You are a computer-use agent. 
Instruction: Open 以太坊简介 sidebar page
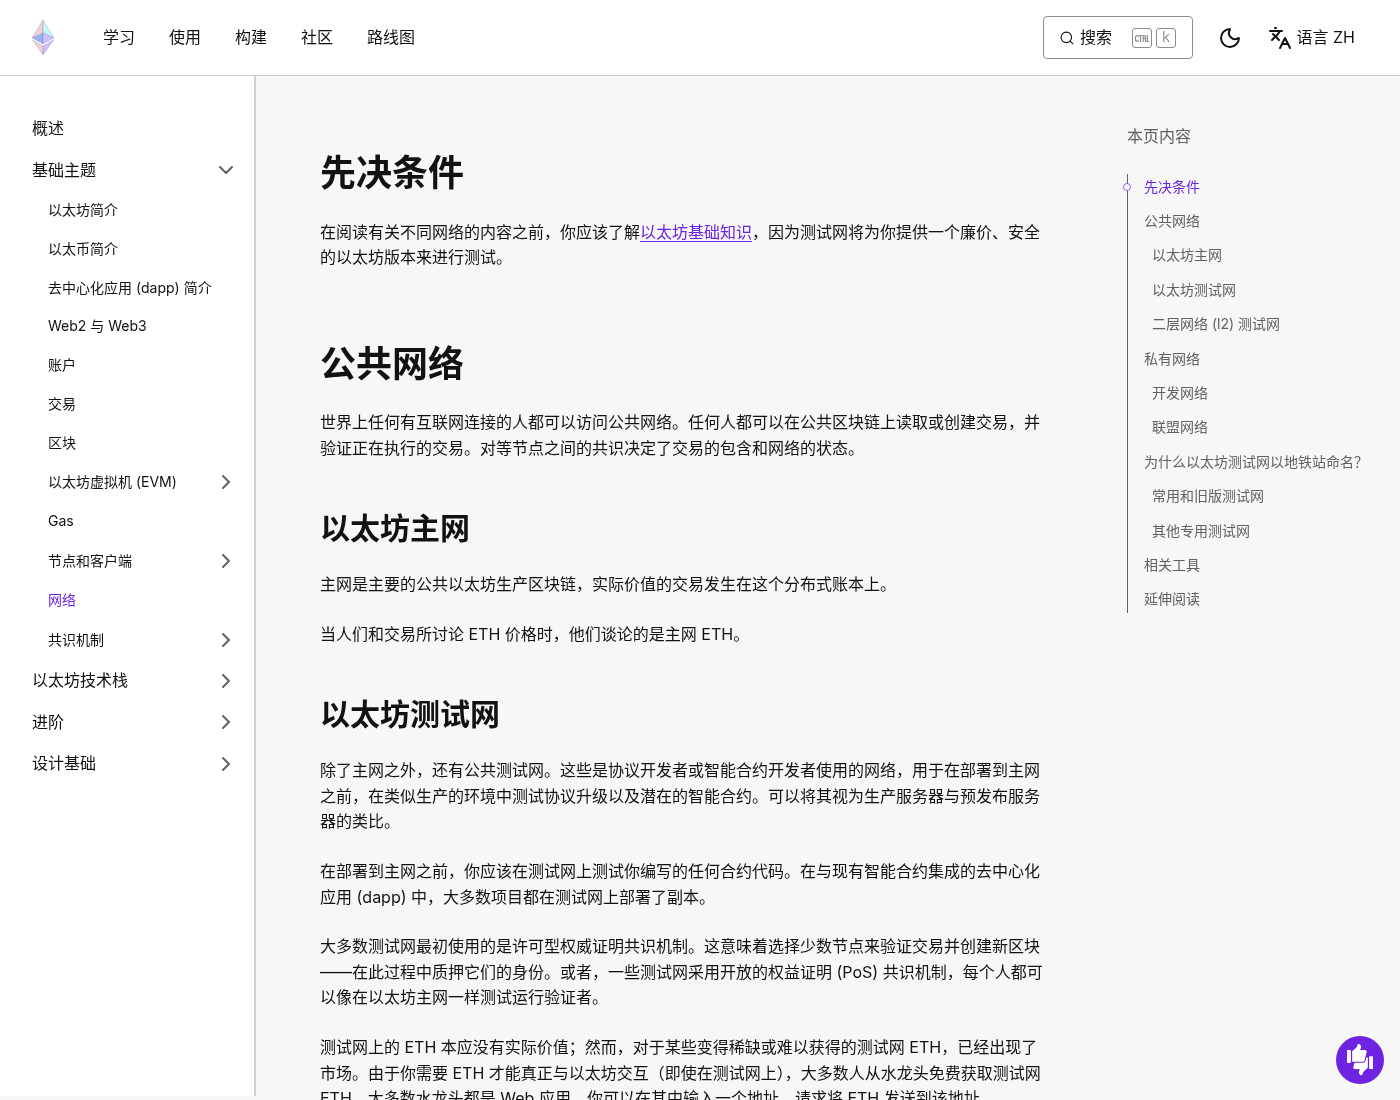[x=83, y=210]
